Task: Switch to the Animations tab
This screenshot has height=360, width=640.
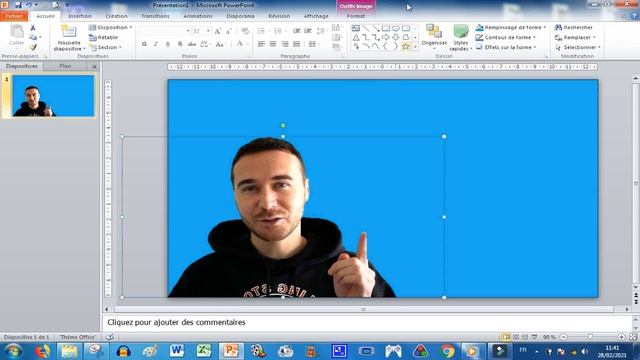Action: tap(198, 16)
